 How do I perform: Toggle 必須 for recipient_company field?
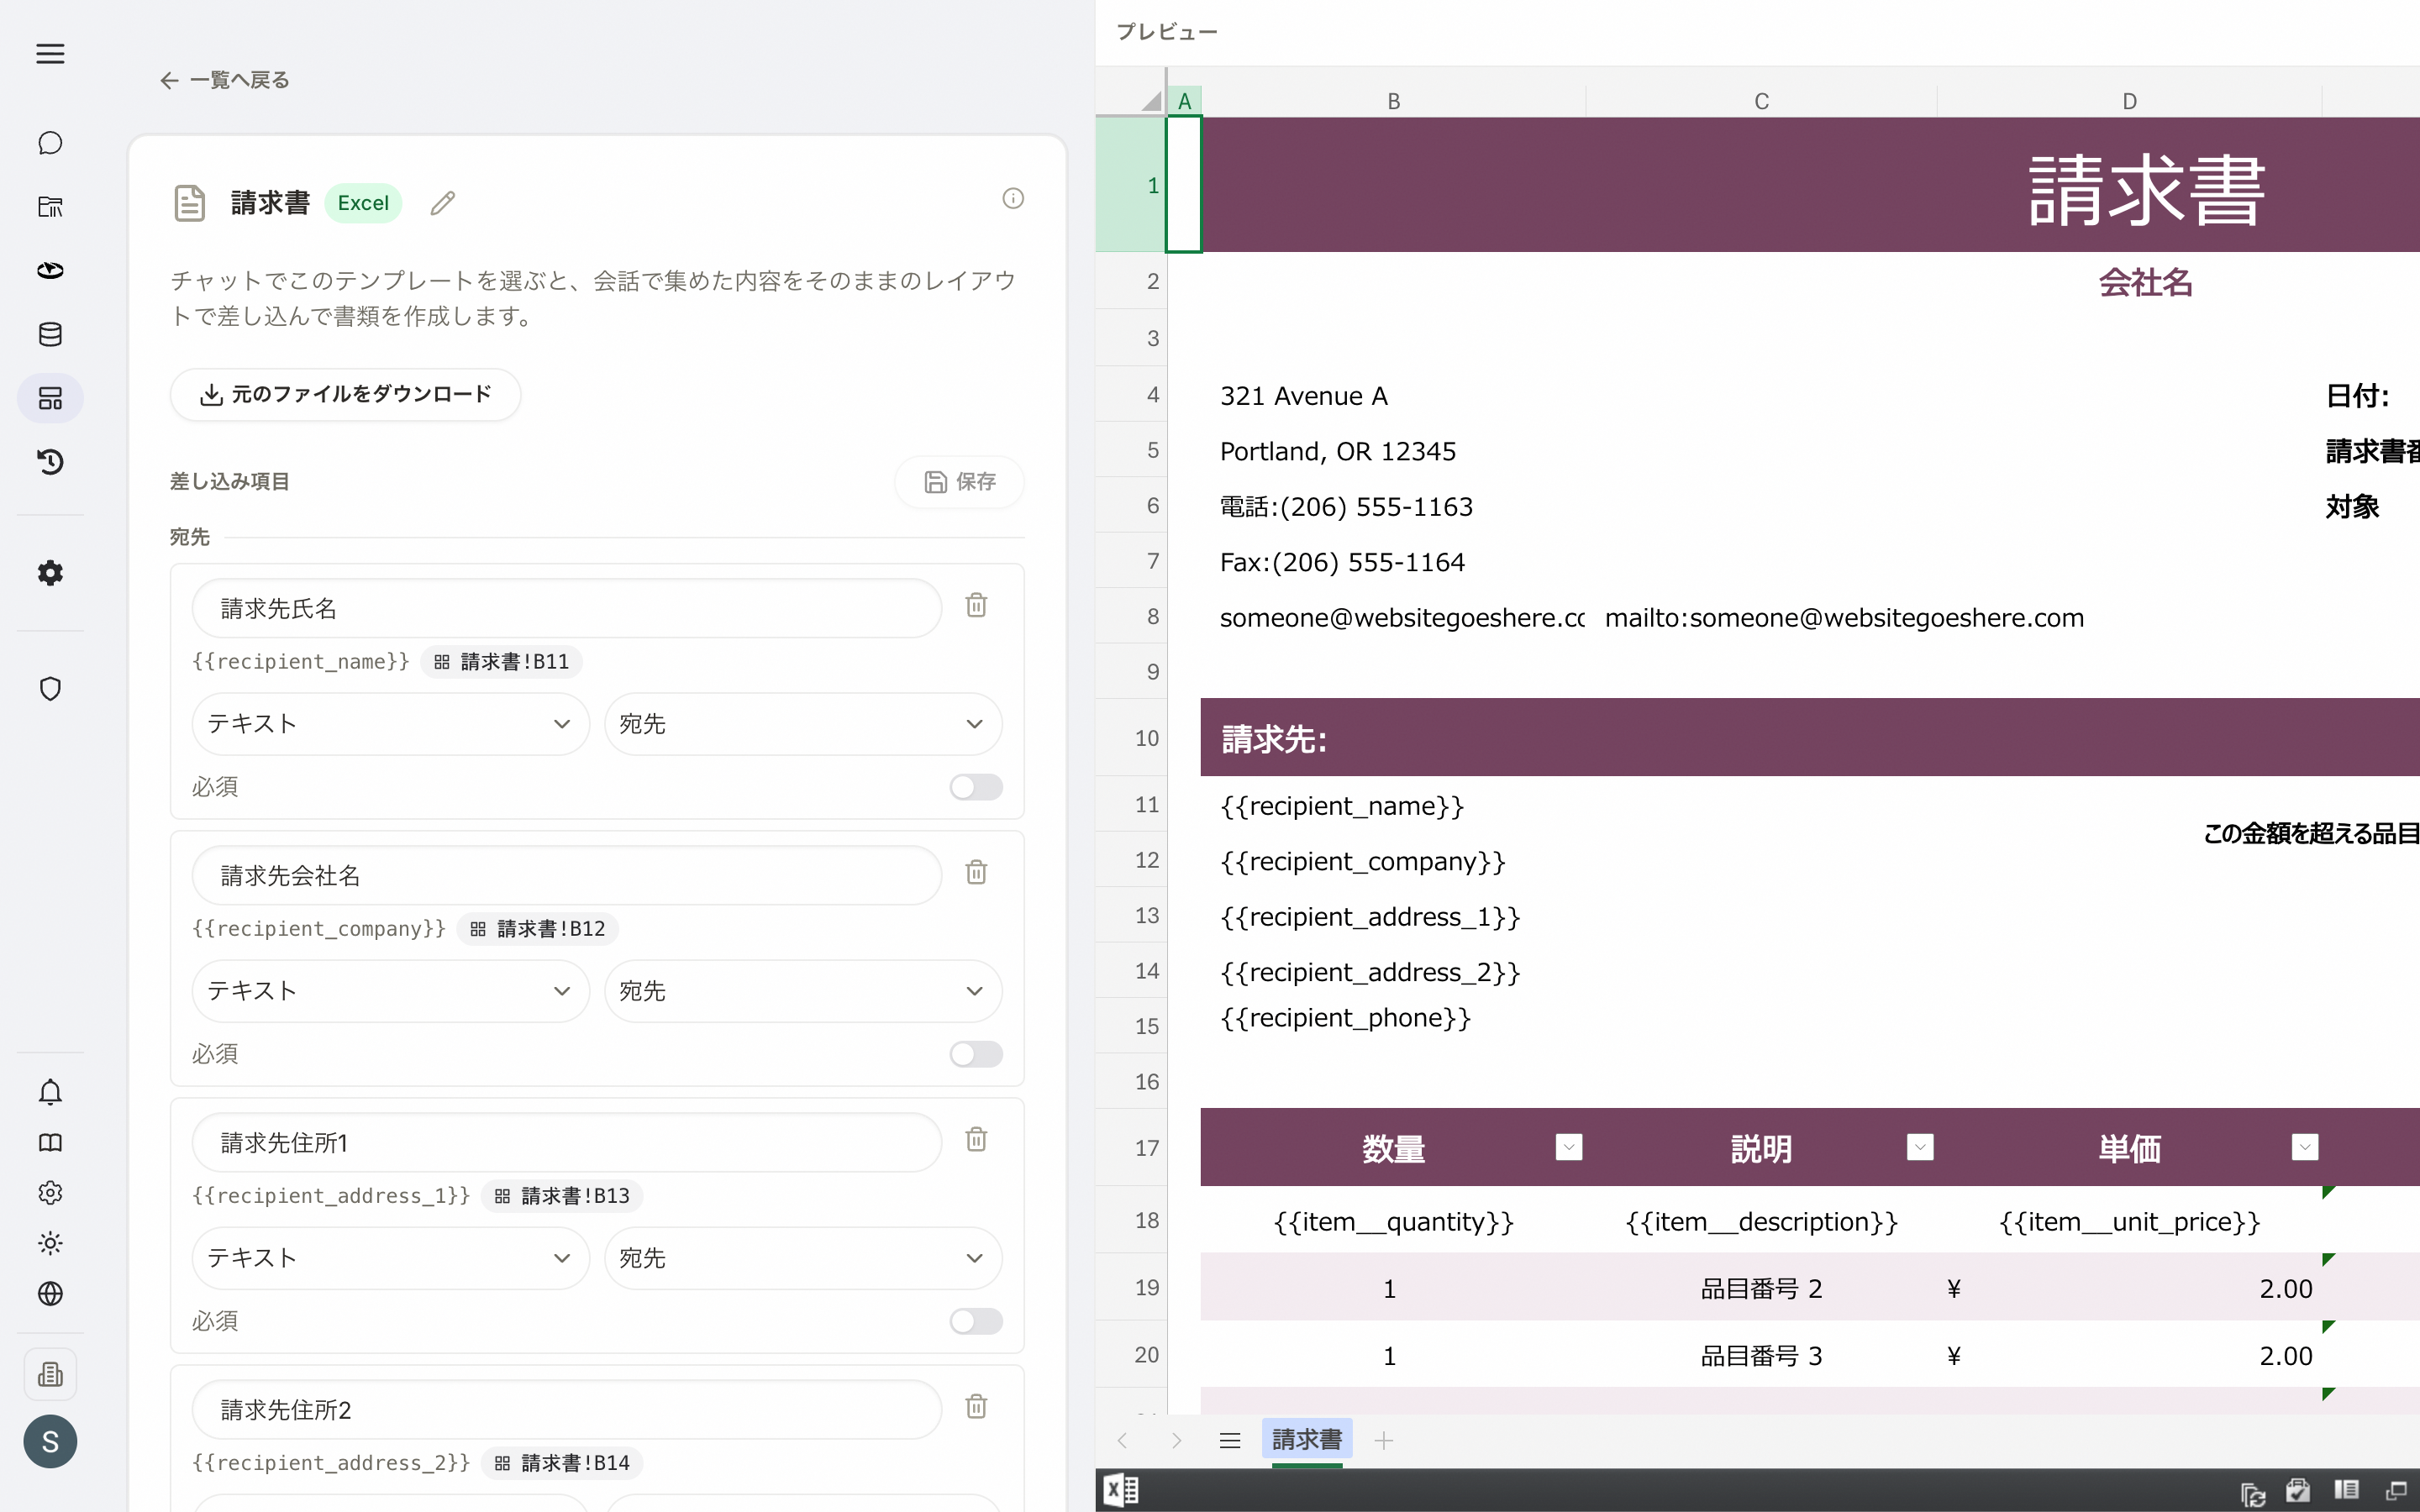tap(976, 1054)
